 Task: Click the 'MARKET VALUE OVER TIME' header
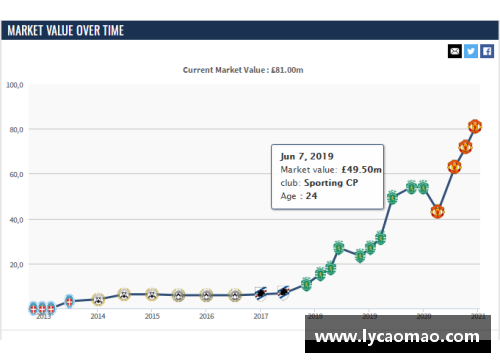(66, 31)
